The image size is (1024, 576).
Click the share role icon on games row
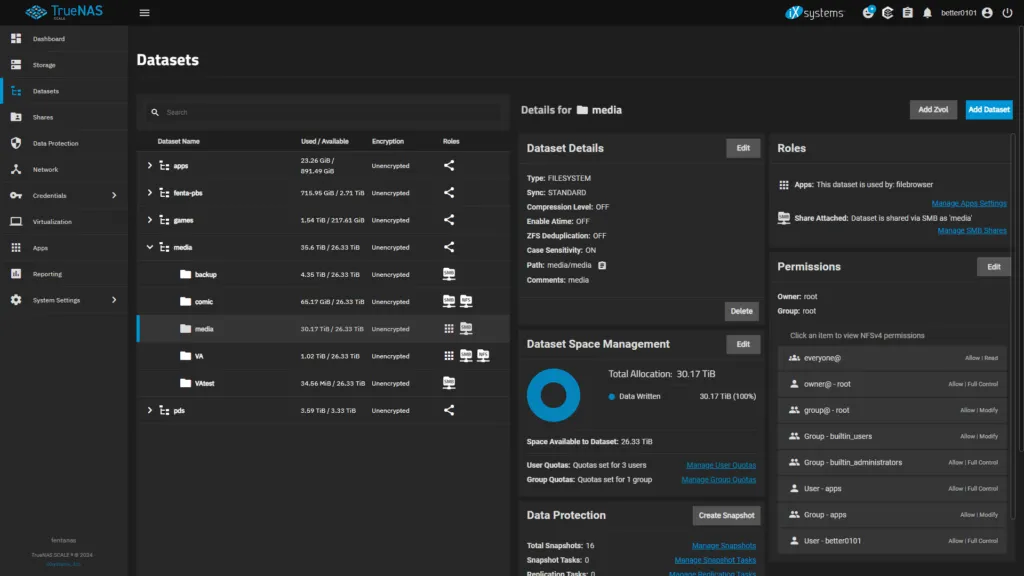(x=448, y=219)
